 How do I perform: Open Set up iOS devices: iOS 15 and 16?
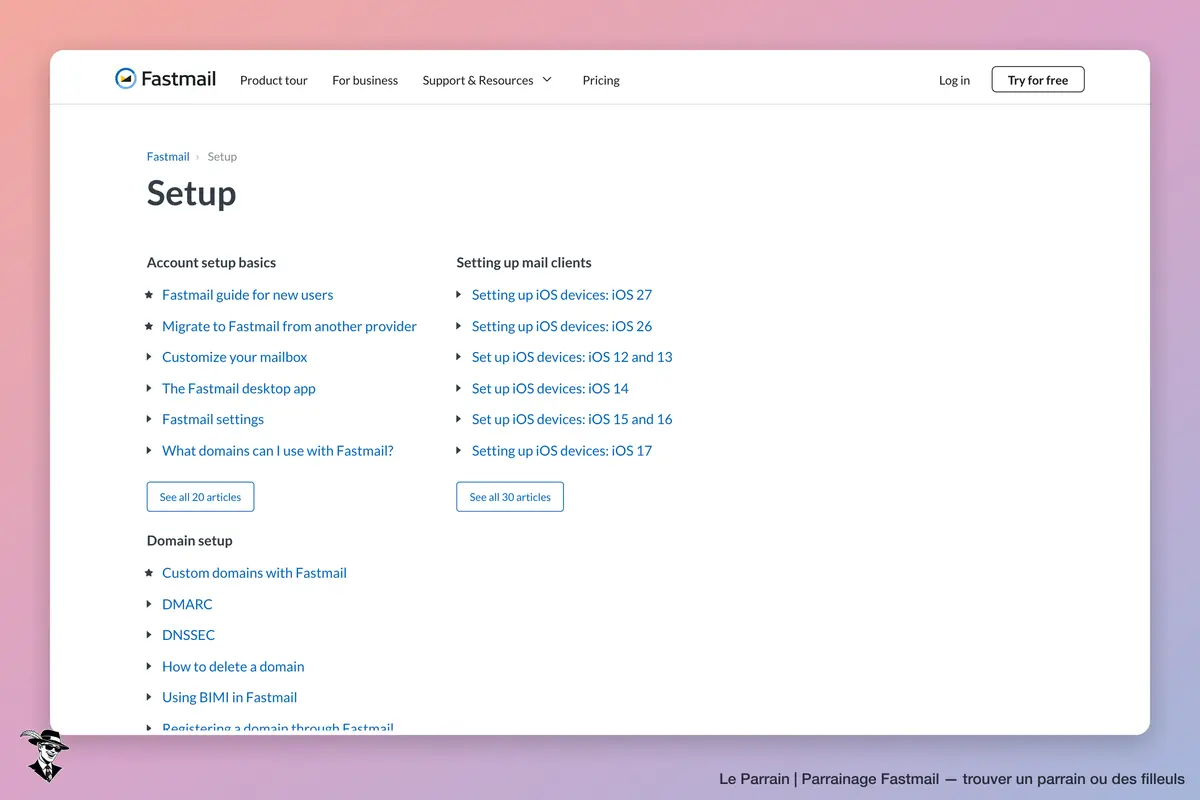pyautogui.click(x=572, y=419)
